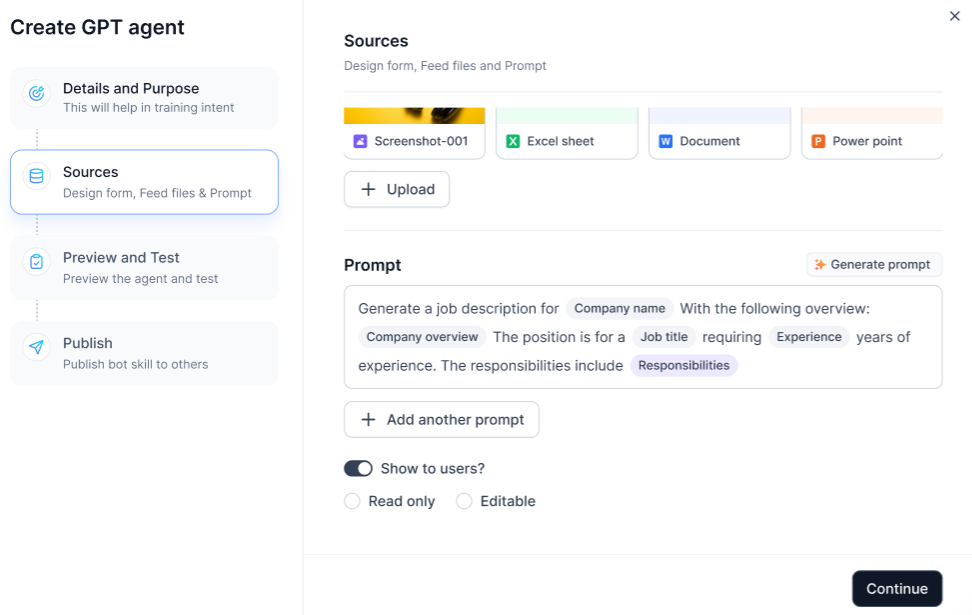Open the Publish step
Screen dimensions: 972x615
pyautogui.click(x=143, y=352)
